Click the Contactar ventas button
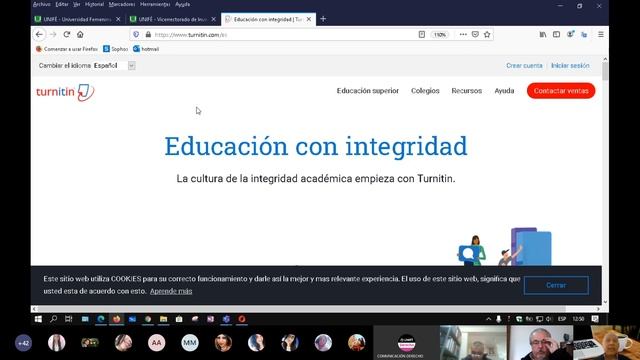The width and height of the screenshot is (640, 360). click(561, 91)
